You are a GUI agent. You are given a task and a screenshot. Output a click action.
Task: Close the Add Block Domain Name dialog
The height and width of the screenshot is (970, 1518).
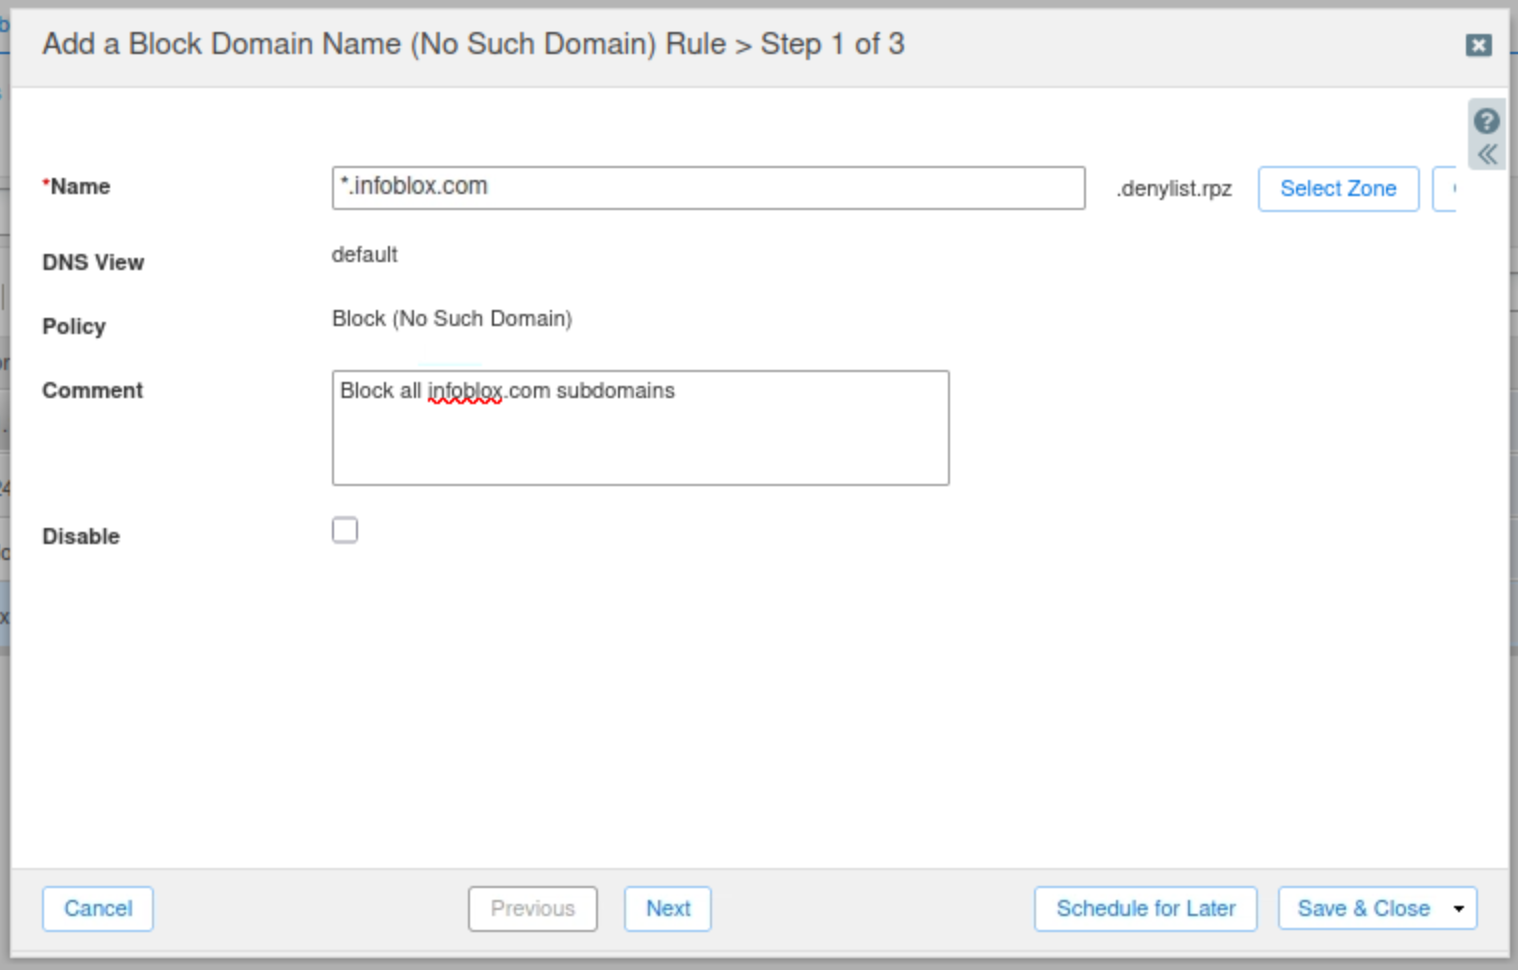tap(1479, 45)
